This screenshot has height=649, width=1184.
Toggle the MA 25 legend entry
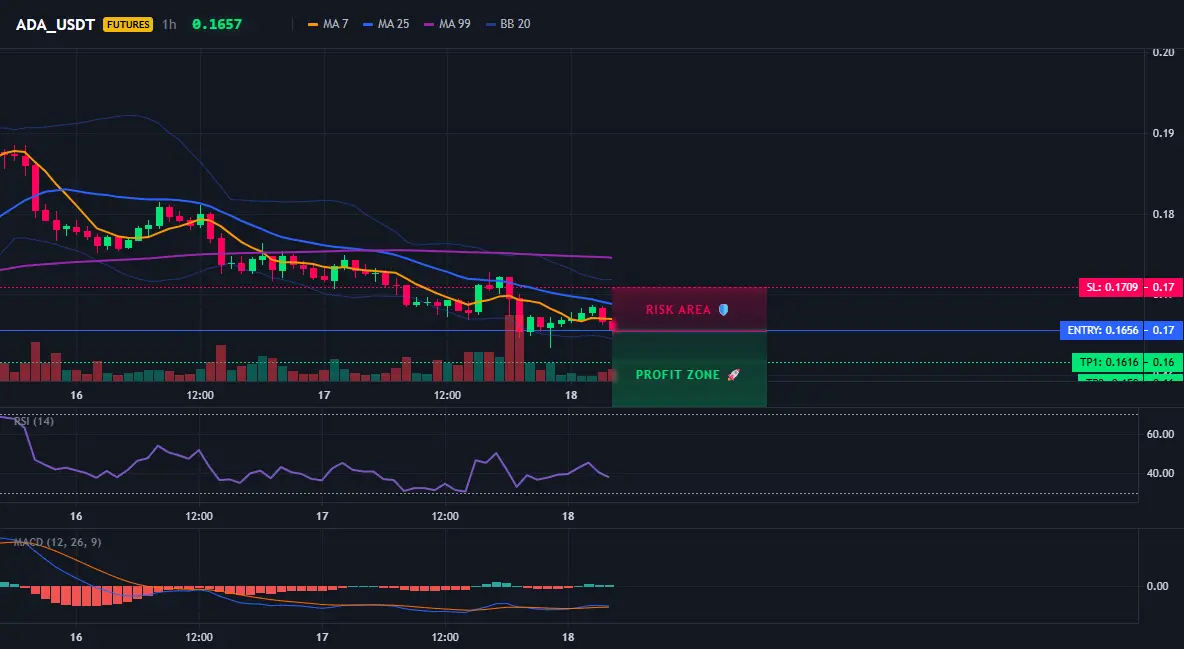click(x=386, y=24)
